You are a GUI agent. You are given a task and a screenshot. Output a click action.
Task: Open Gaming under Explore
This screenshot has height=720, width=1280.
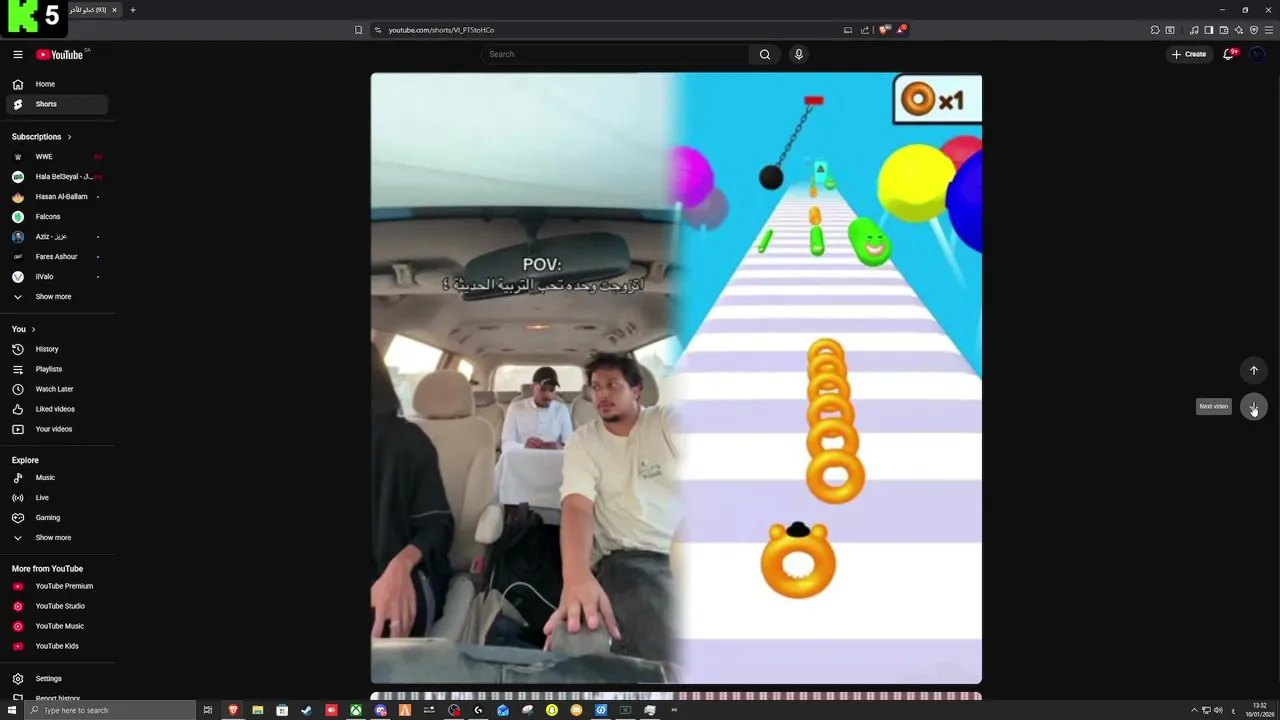point(57,517)
